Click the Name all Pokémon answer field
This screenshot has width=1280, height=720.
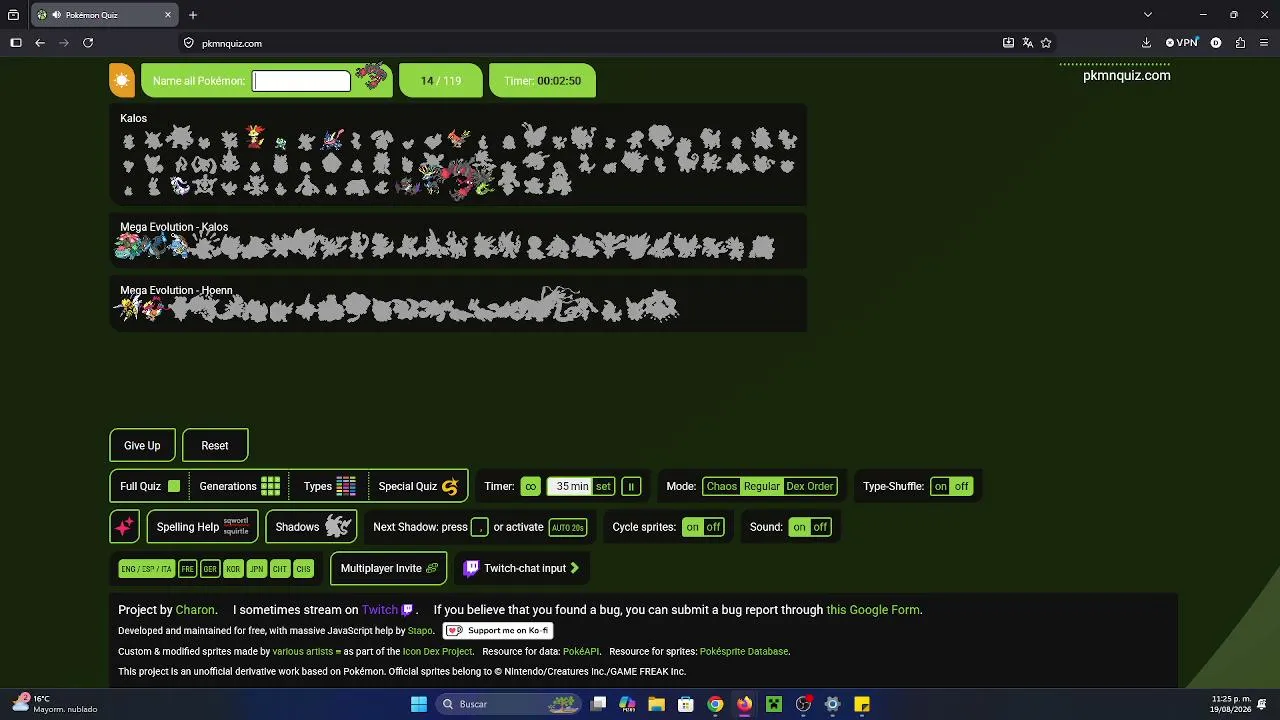(302, 81)
